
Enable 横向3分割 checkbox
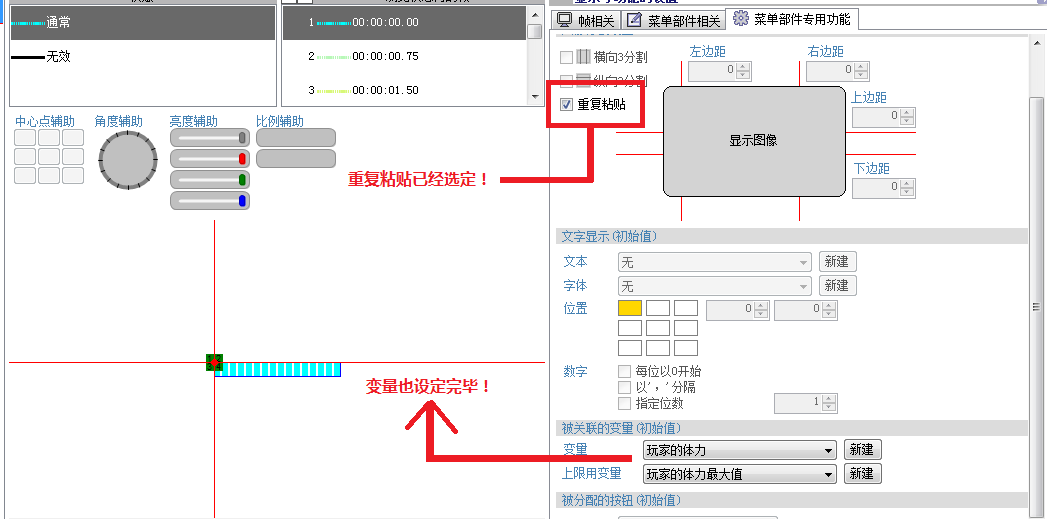click(x=566, y=57)
